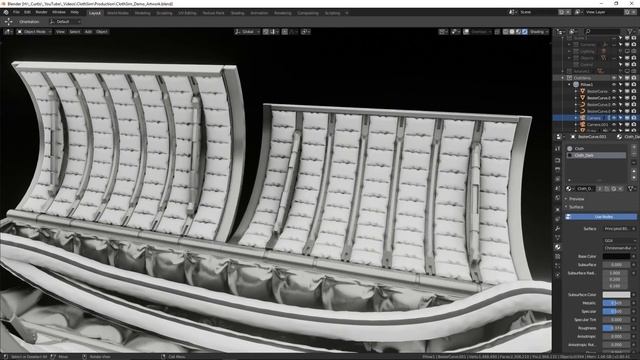The height and width of the screenshot is (360, 640).
Task: Toggle eye visibility for Camera.001
Action: [613, 124]
